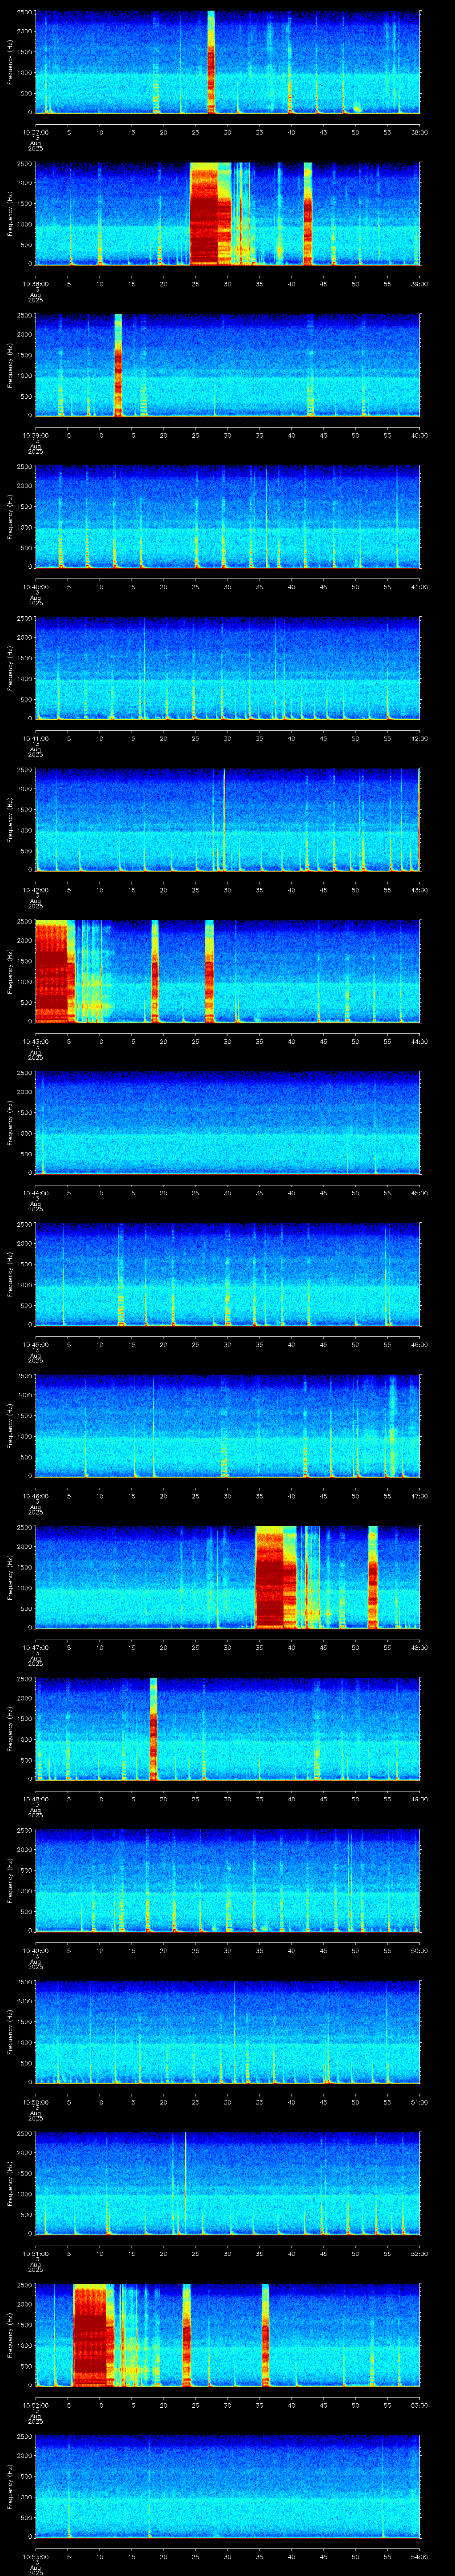Screen dimensions: 455x2576
Task: Click the 10:43:00 start time label
Action: pyautogui.click(x=35, y=1041)
